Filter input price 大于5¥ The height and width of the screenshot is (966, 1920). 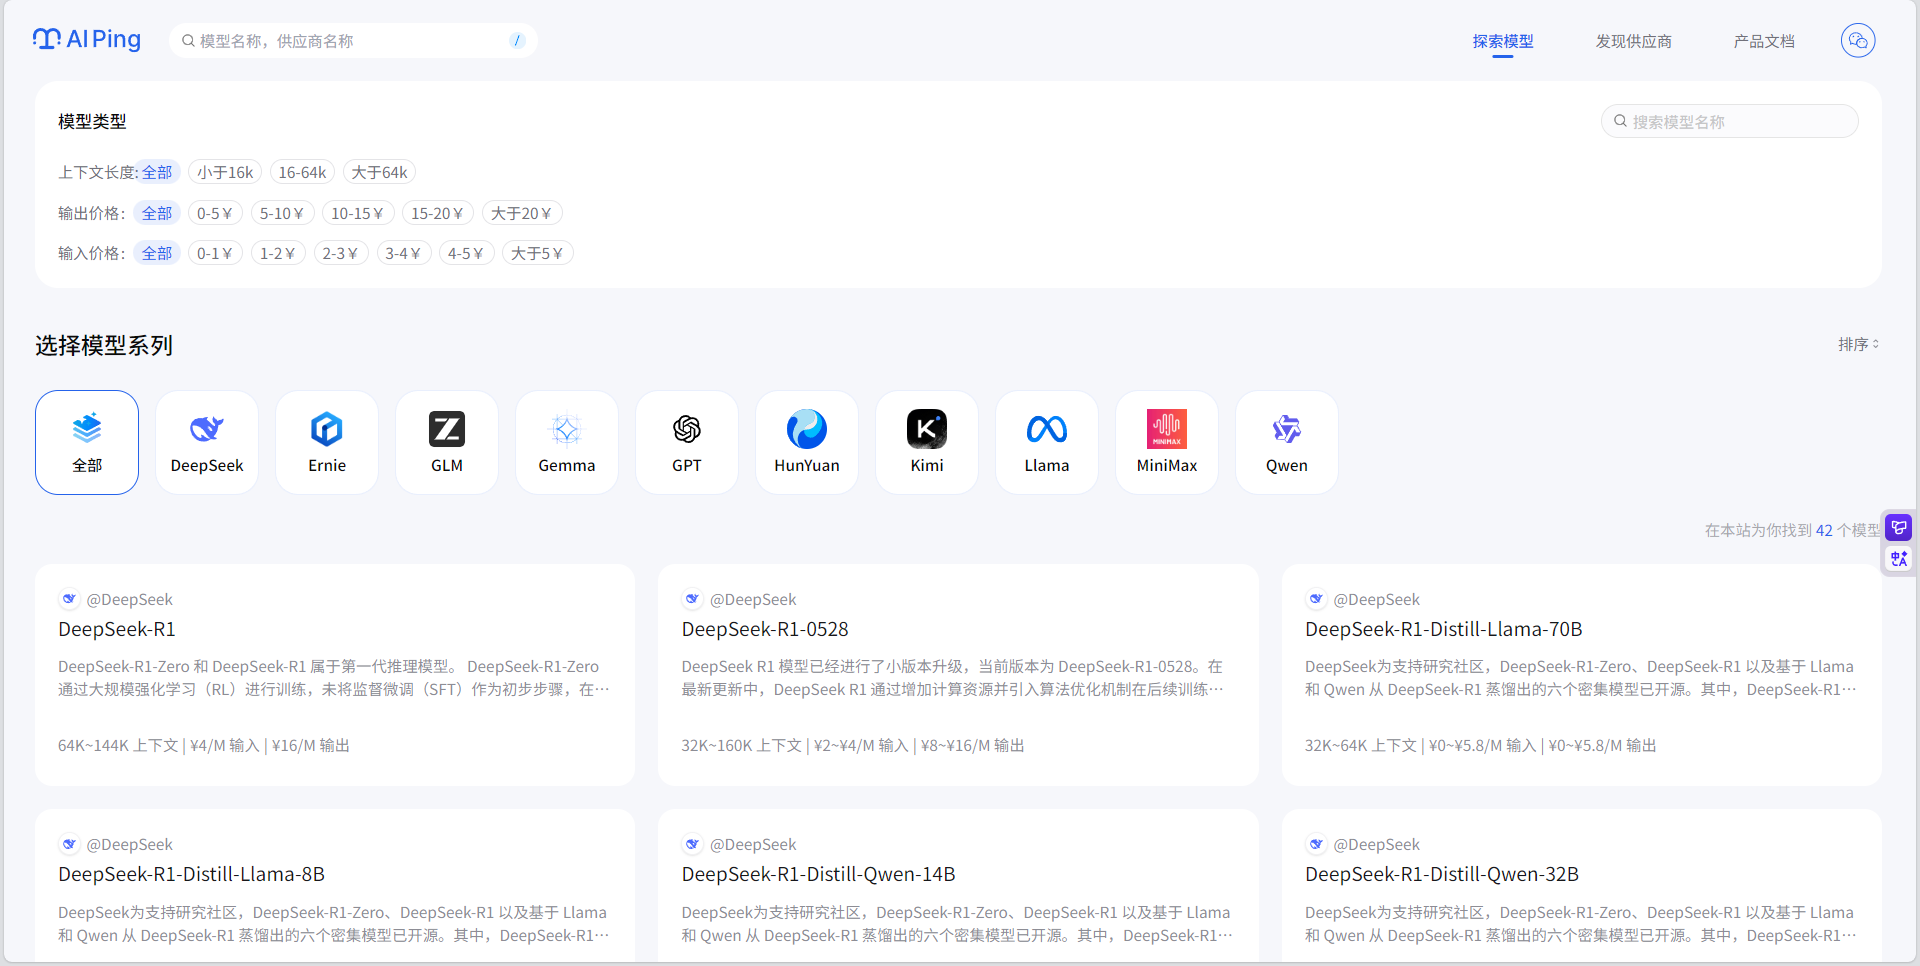(538, 253)
